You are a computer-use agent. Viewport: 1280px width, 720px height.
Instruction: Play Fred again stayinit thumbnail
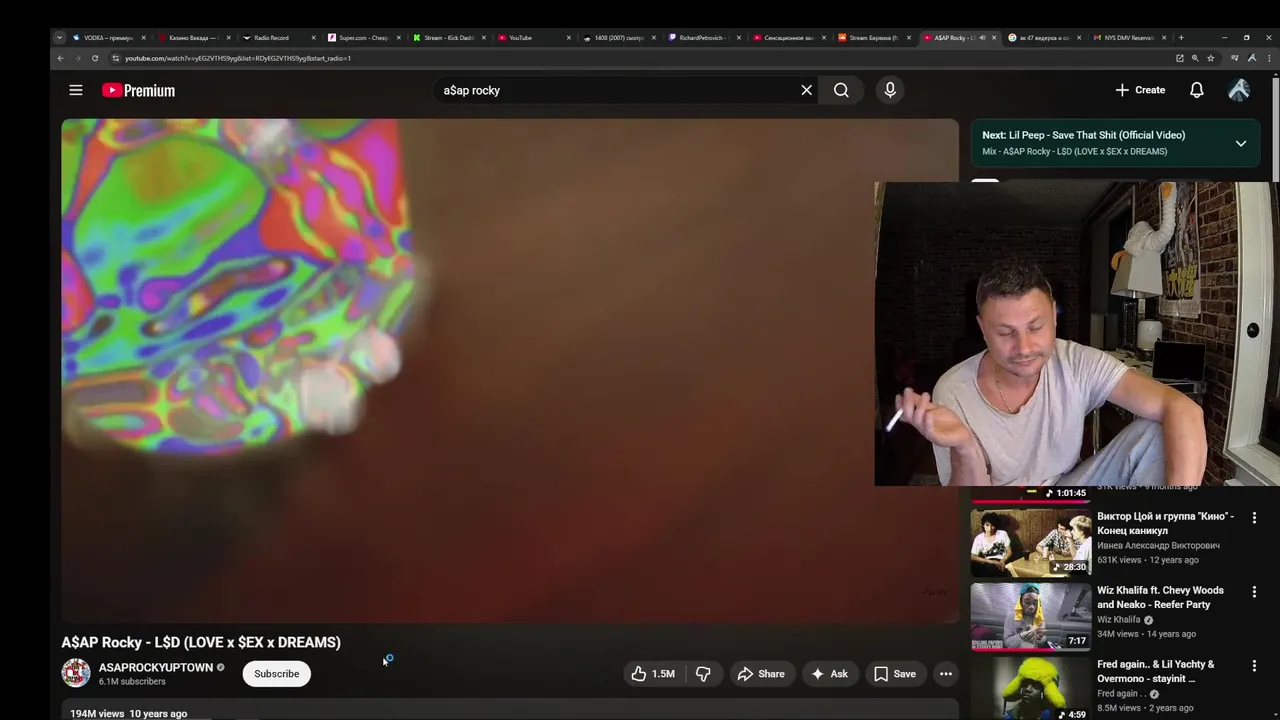tap(1030, 688)
